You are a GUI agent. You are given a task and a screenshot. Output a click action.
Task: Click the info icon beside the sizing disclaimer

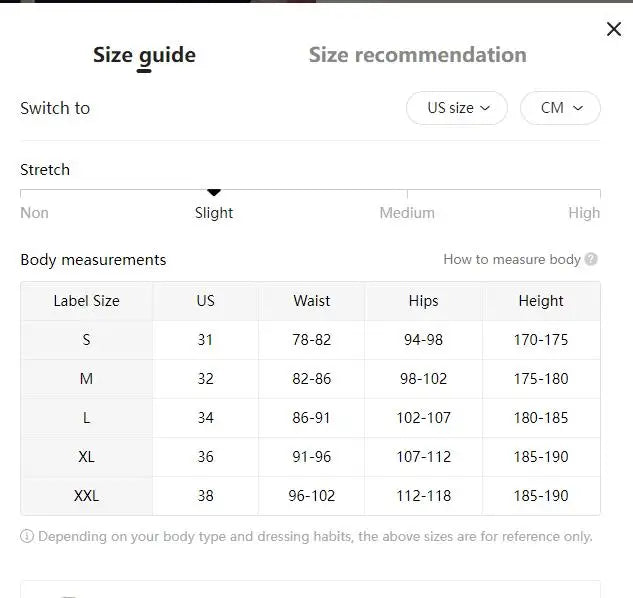coord(27,536)
